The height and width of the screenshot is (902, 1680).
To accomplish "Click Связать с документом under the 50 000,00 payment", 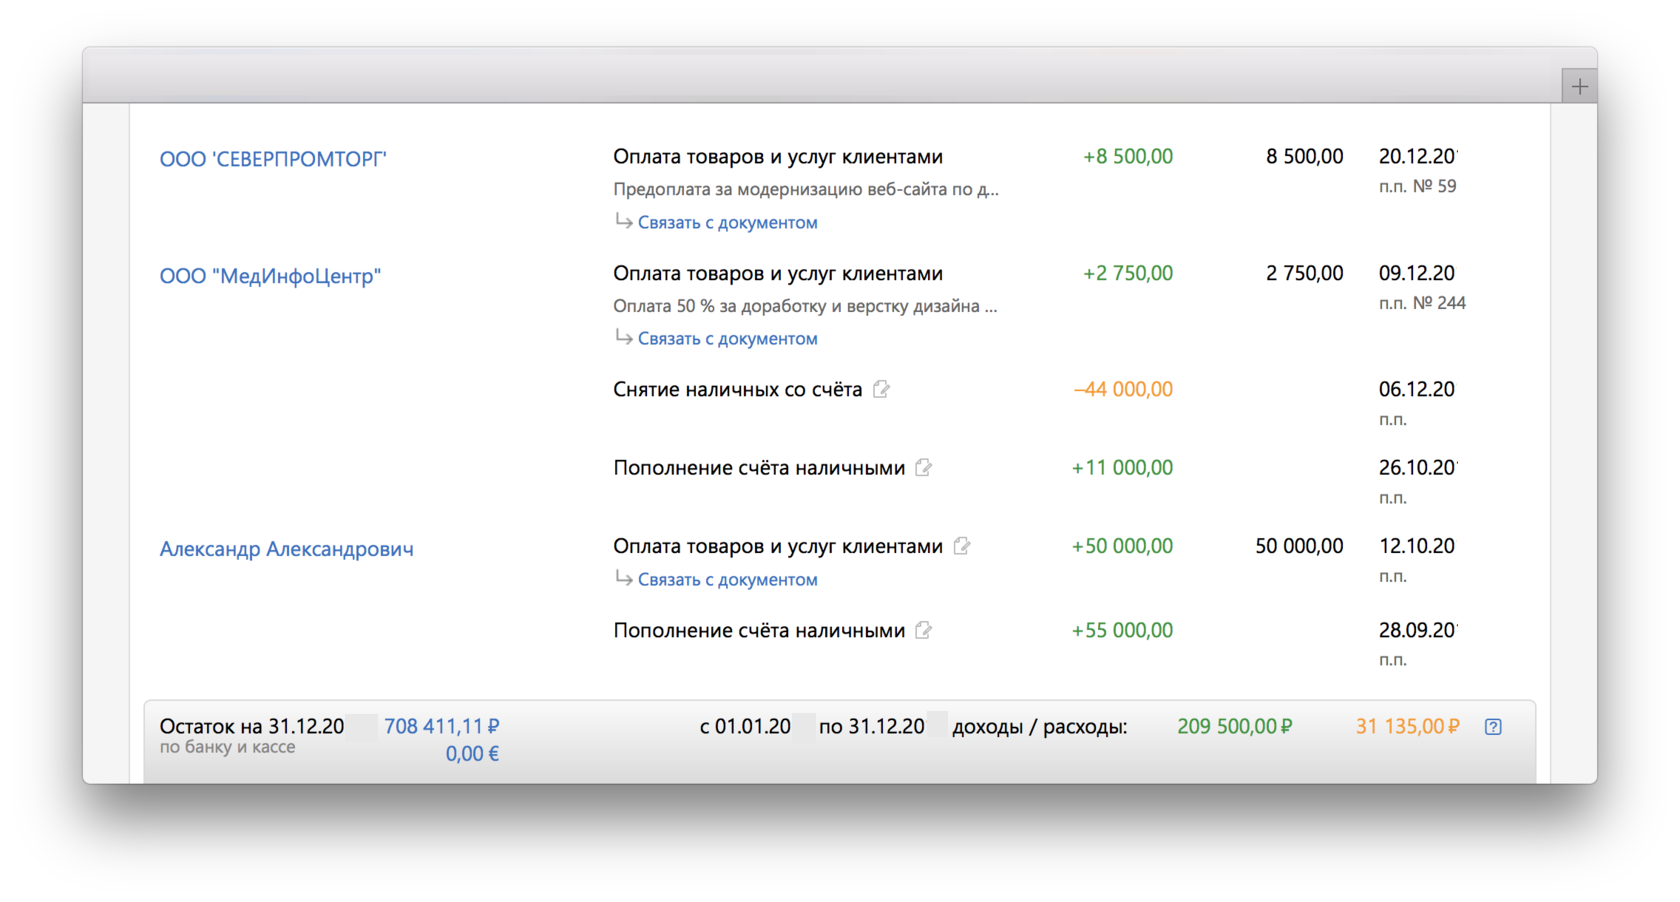I will tap(727, 580).
